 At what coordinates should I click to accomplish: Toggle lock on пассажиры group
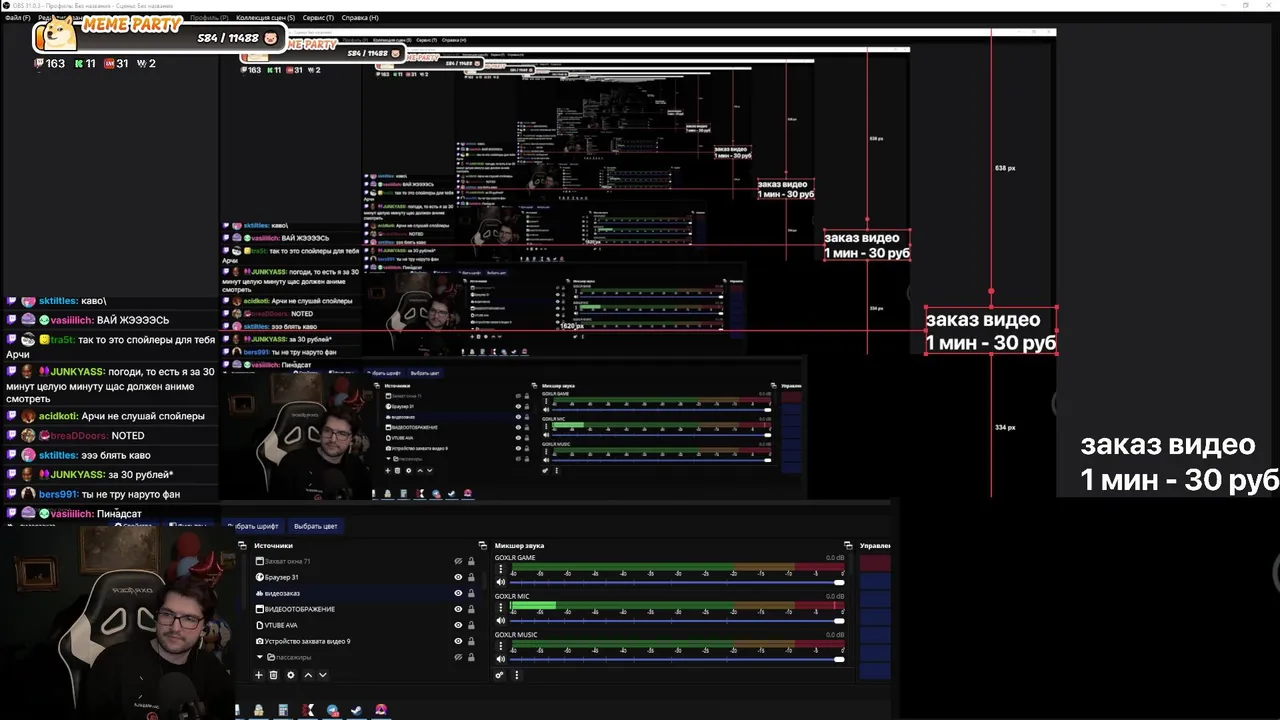(471, 657)
